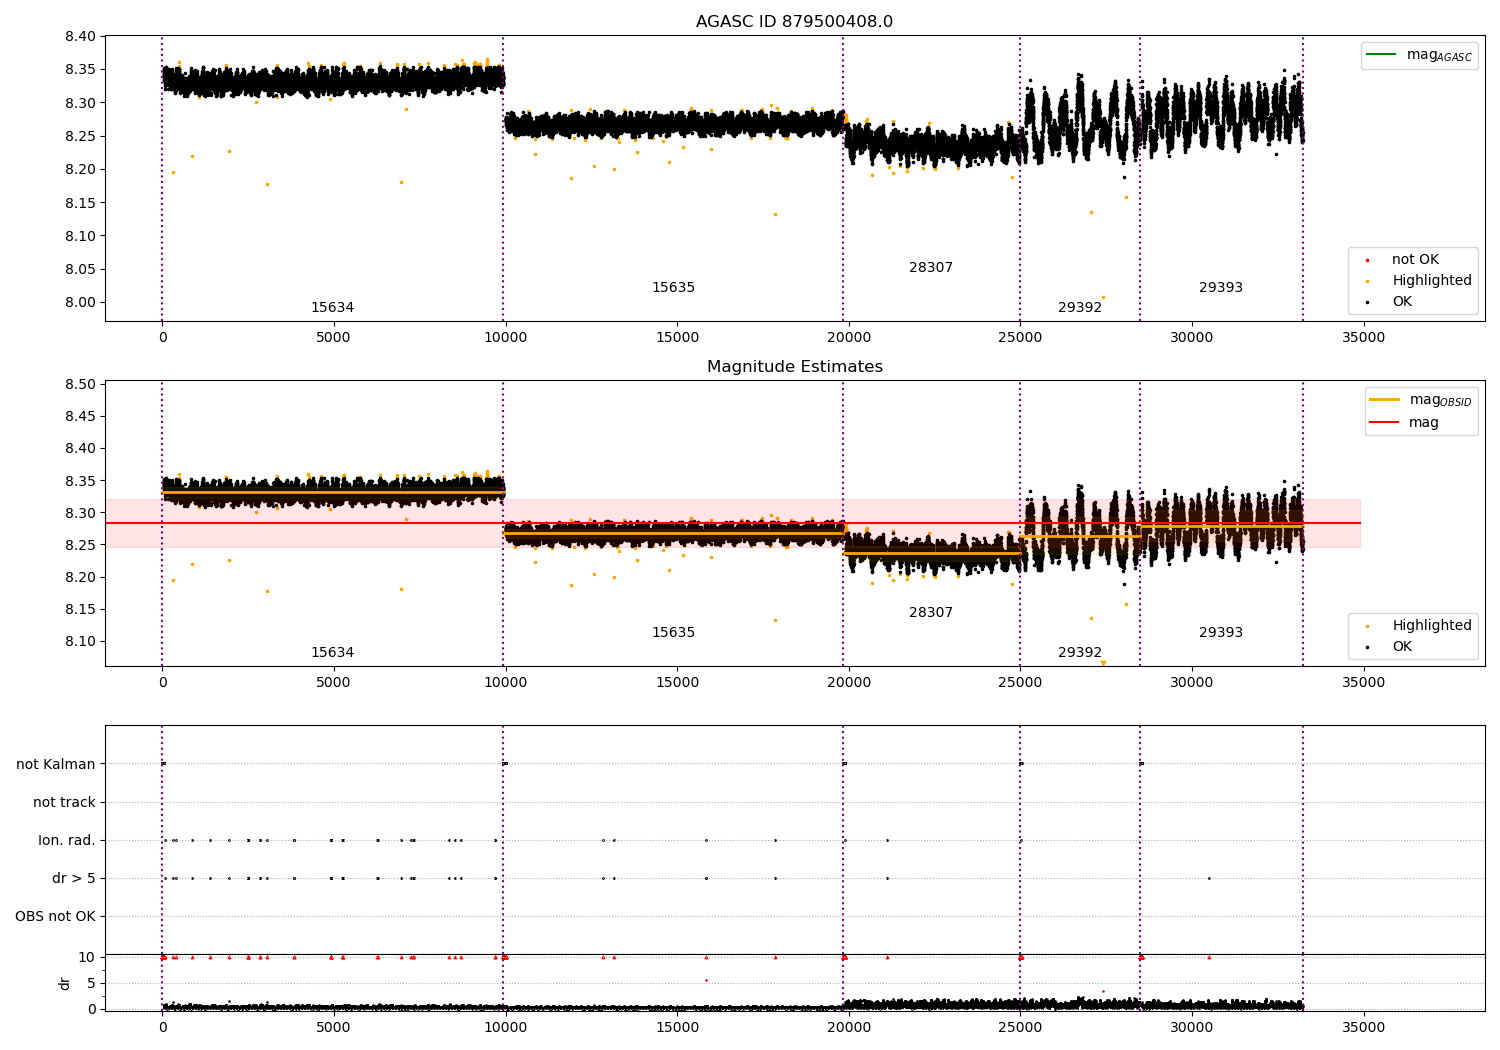Image resolution: width=1500 pixels, height=1050 pixels.
Task: Click the "Ion. rad." row label
Action: [x=67, y=840]
